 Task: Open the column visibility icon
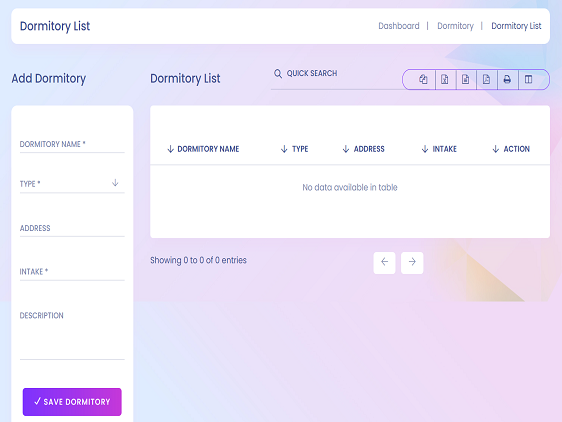528,79
